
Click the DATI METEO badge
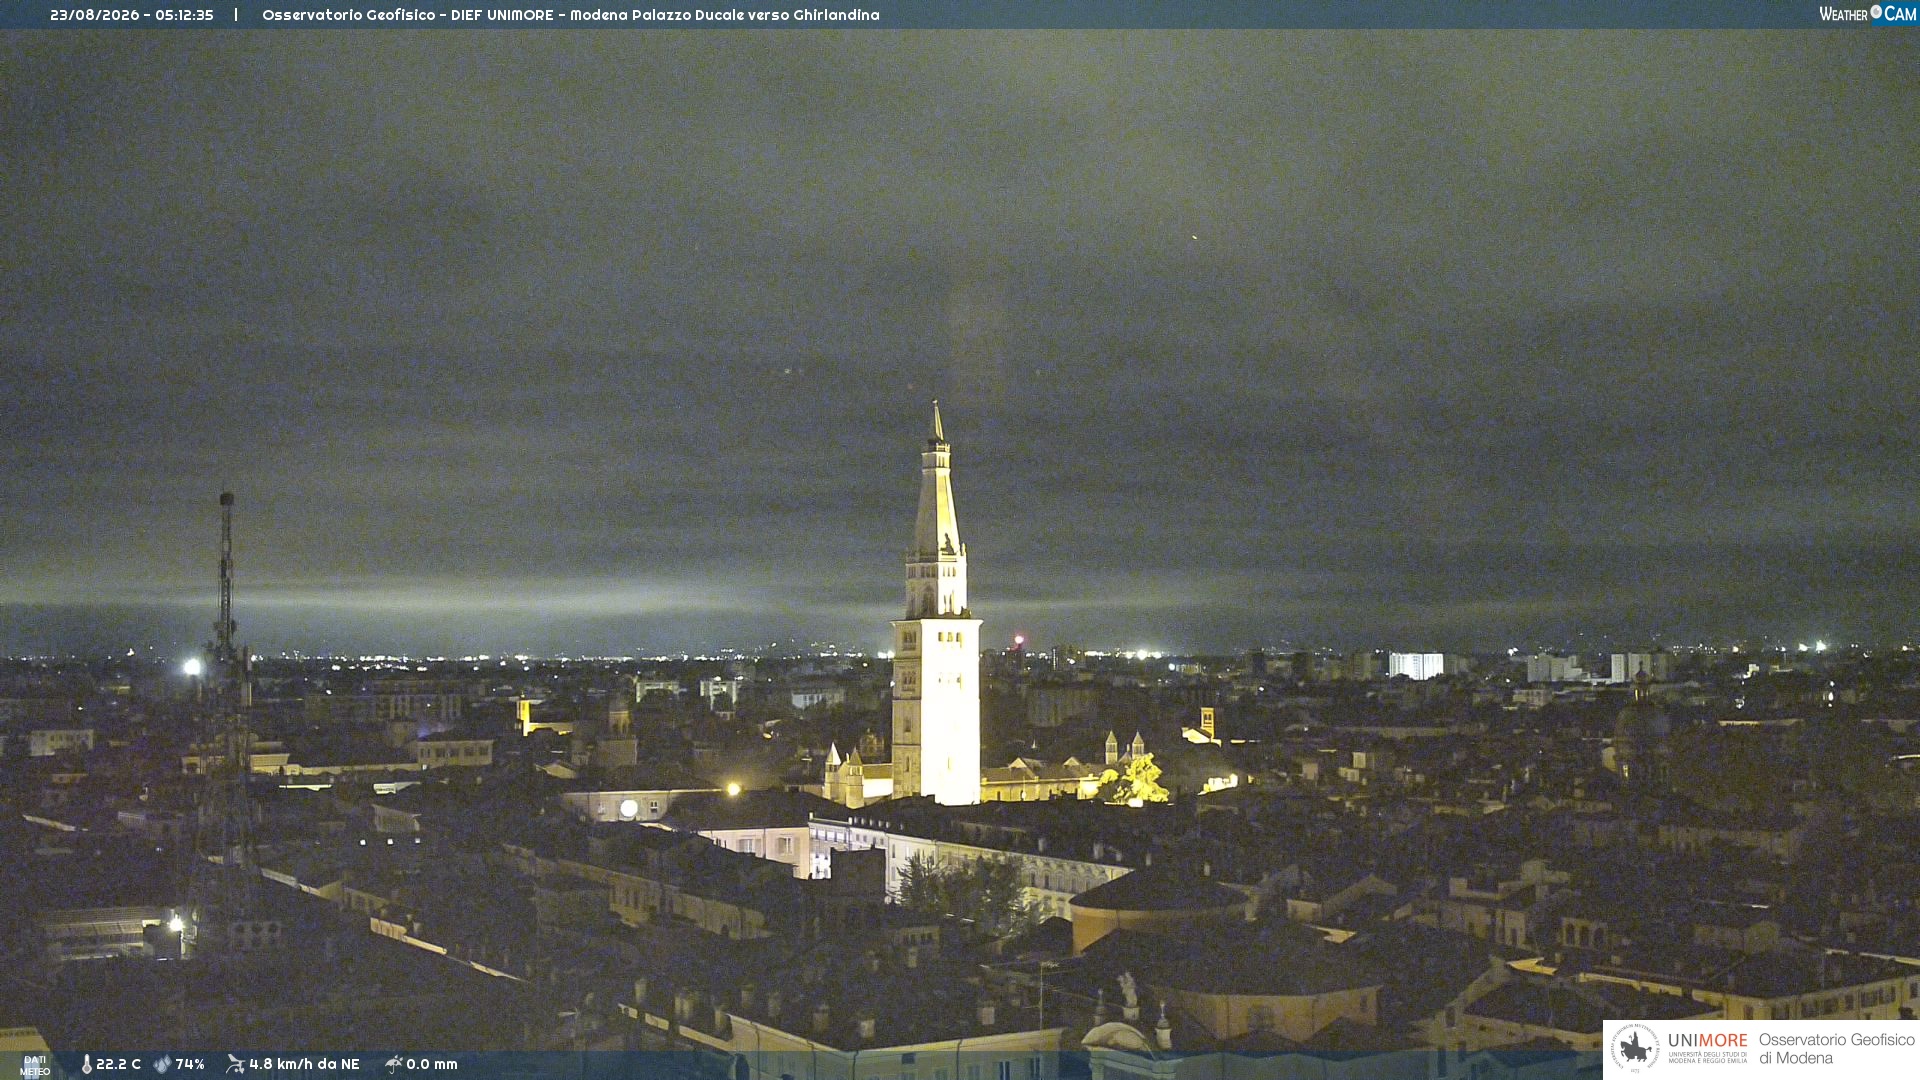pyautogui.click(x=35, y=1065)
